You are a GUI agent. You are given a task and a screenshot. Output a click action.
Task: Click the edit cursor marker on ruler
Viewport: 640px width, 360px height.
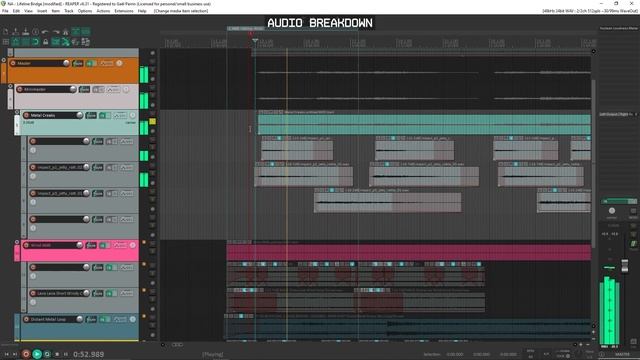[x=255, y=41]
